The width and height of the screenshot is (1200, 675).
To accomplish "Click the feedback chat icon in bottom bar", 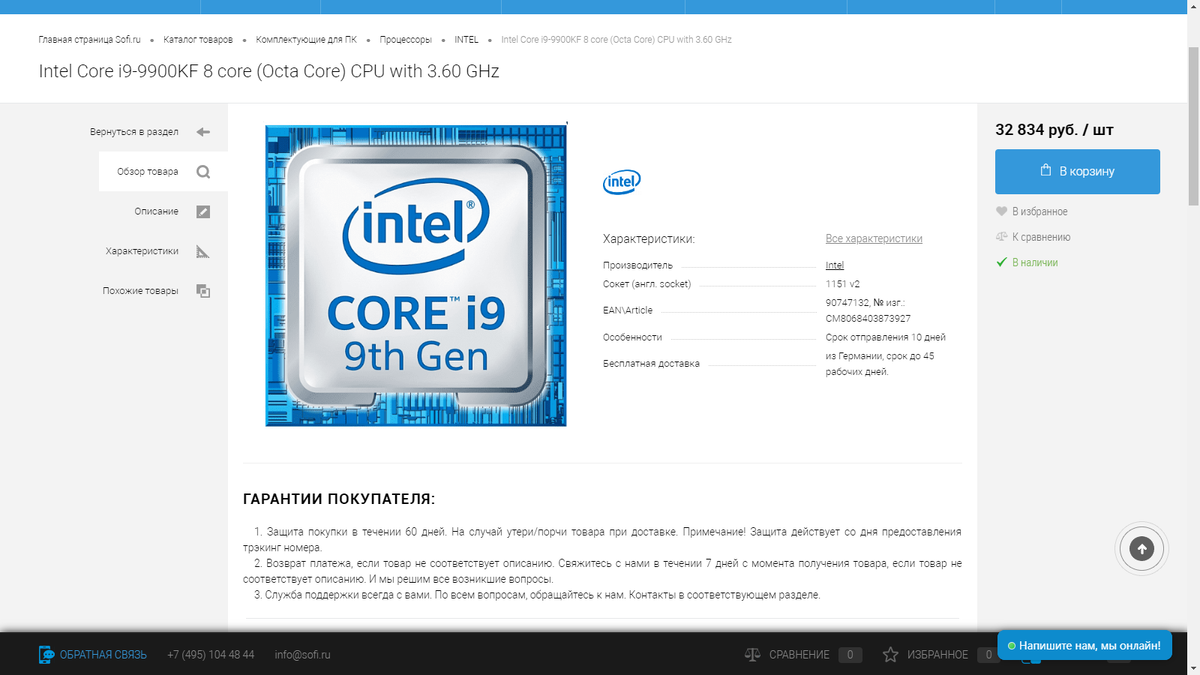I will pos(46,655).
